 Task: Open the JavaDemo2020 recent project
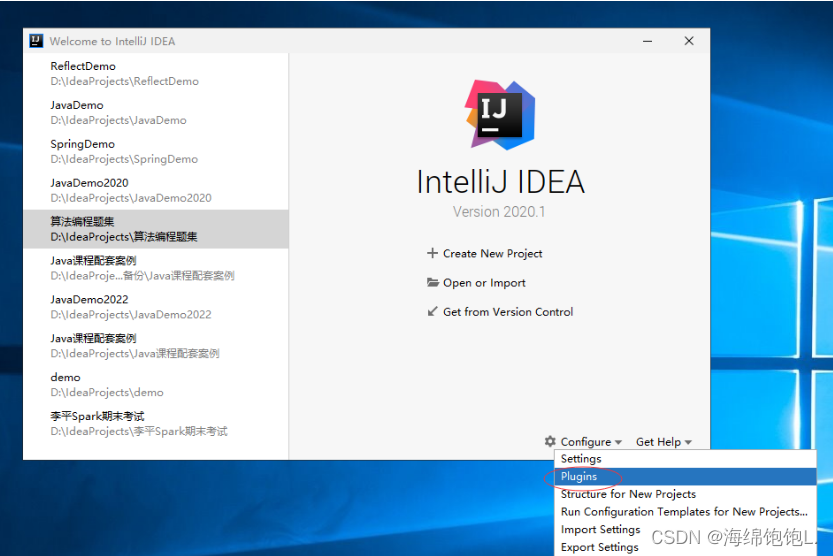[x=156, y=190]
